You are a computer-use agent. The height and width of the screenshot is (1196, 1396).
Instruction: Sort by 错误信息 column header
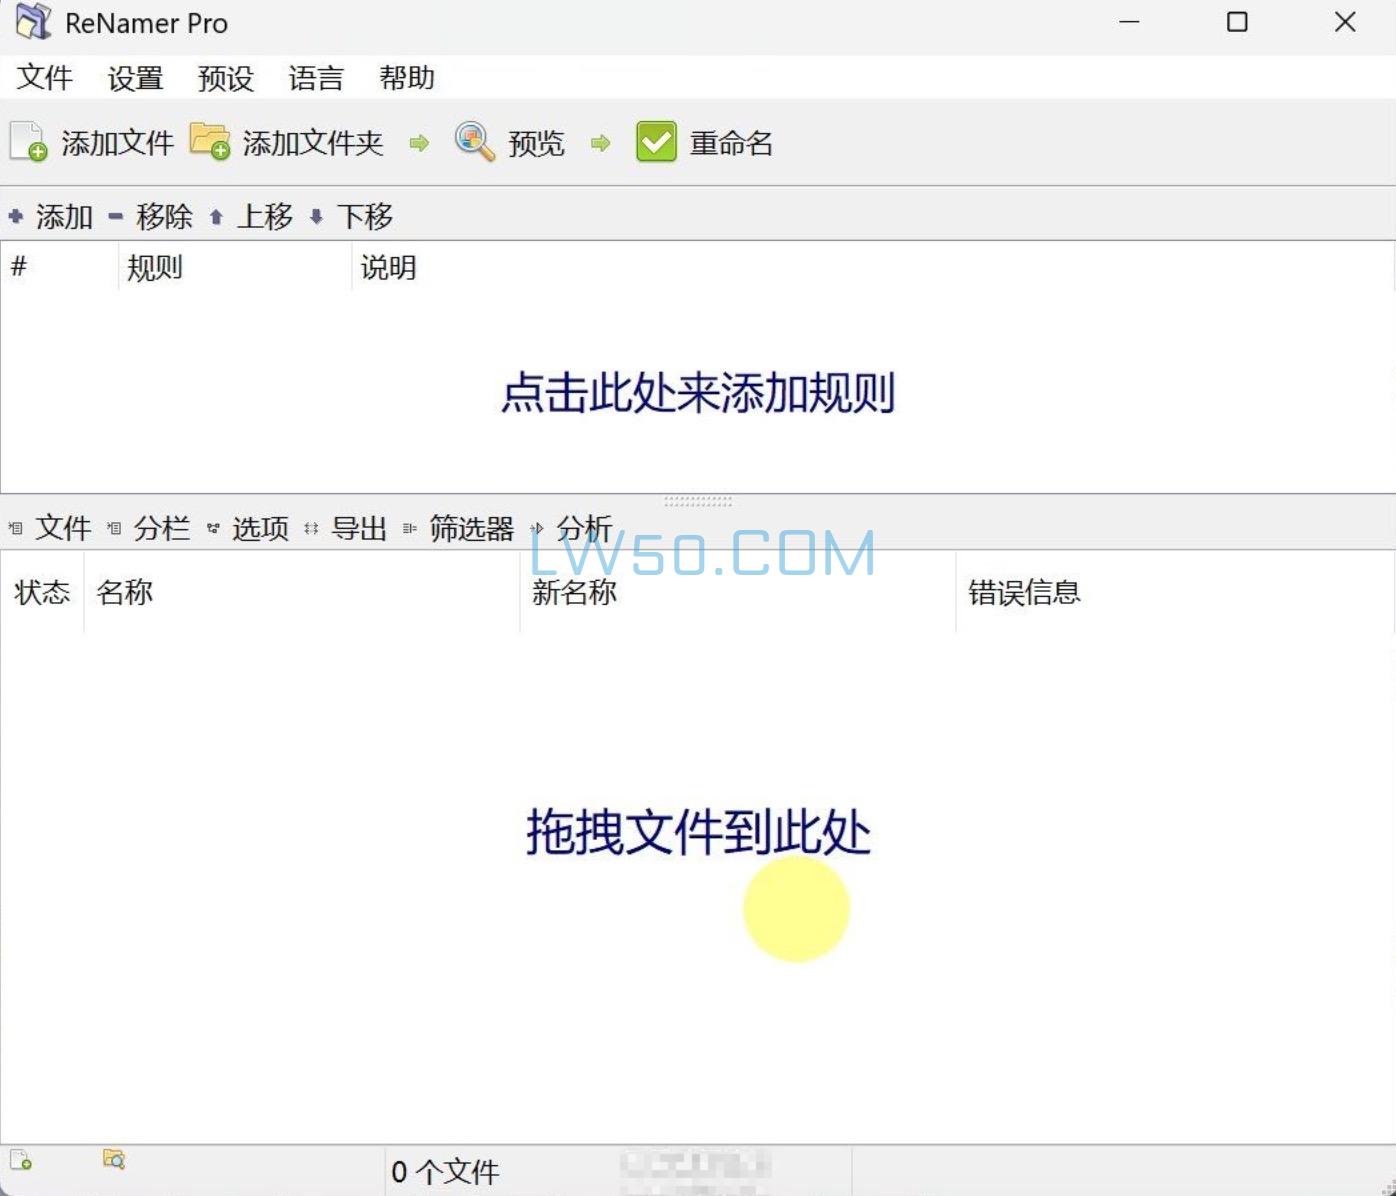click(1174, 592)
